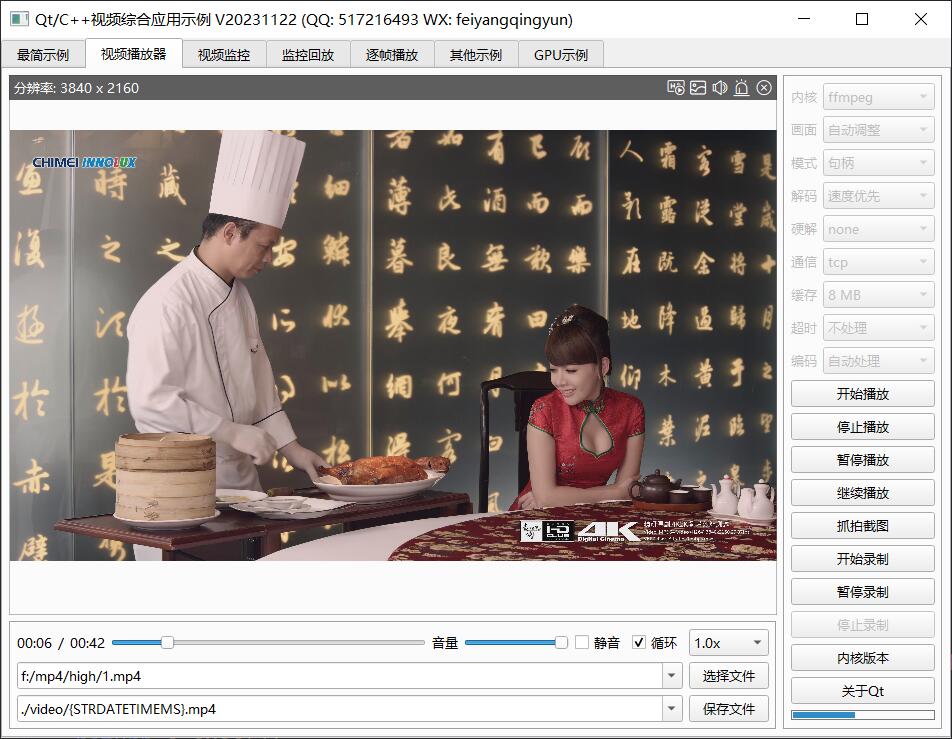Uncheck the 循环 loop checkbox

pos(640,643)
